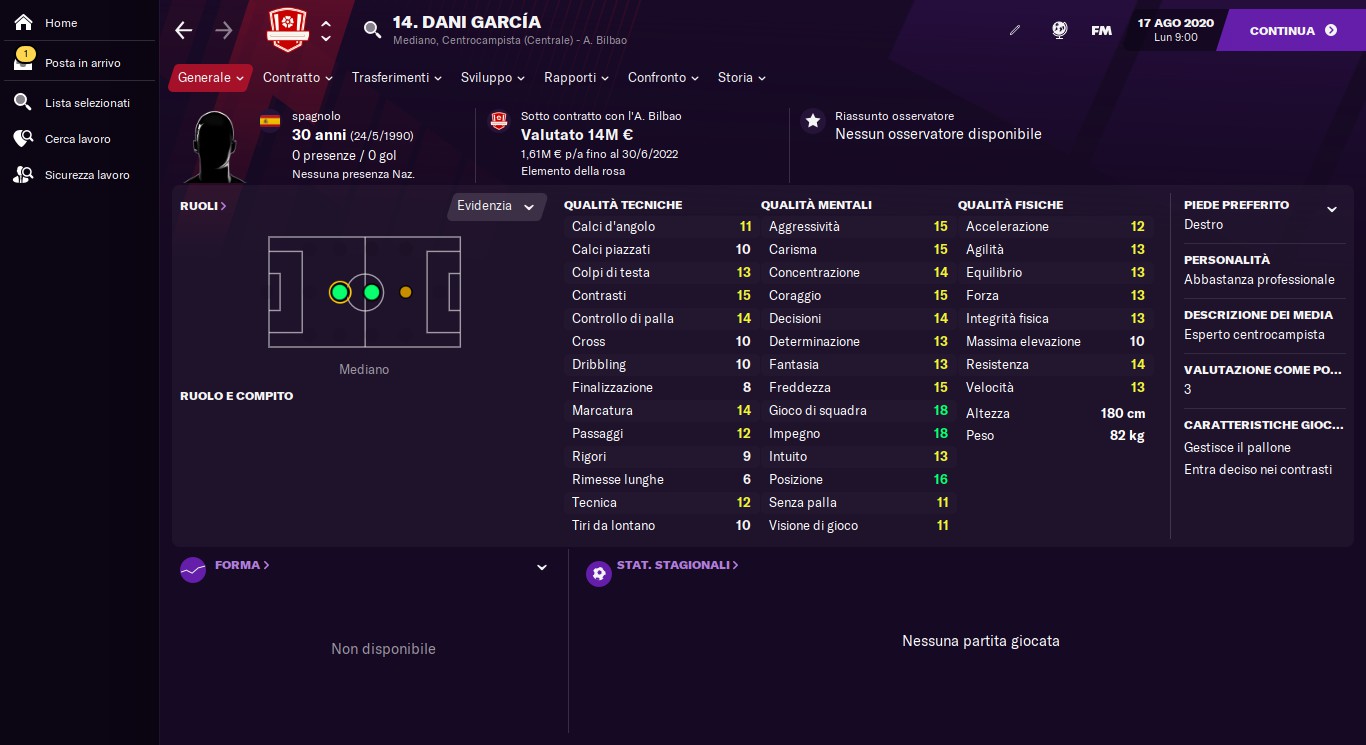Open the Contratto menu
This screenshot has height=745, width=1366.
tap(297, 77)
